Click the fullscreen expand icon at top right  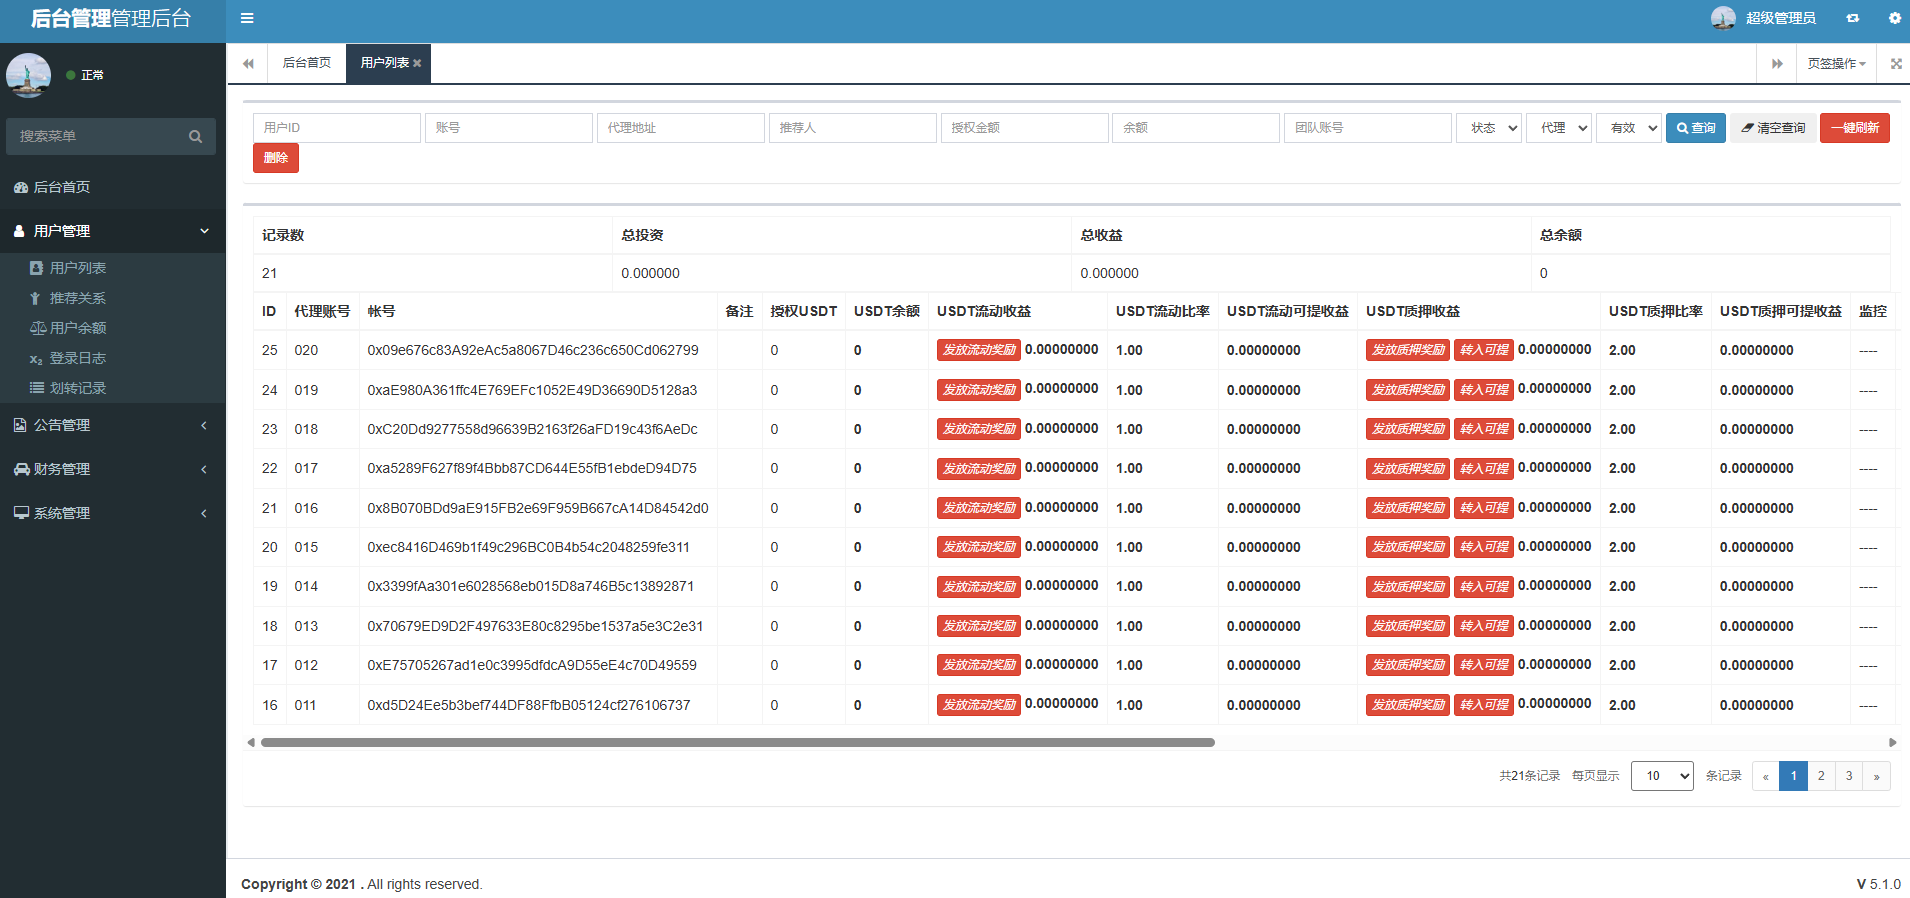pyautogui.click(x=1896, y=63)
